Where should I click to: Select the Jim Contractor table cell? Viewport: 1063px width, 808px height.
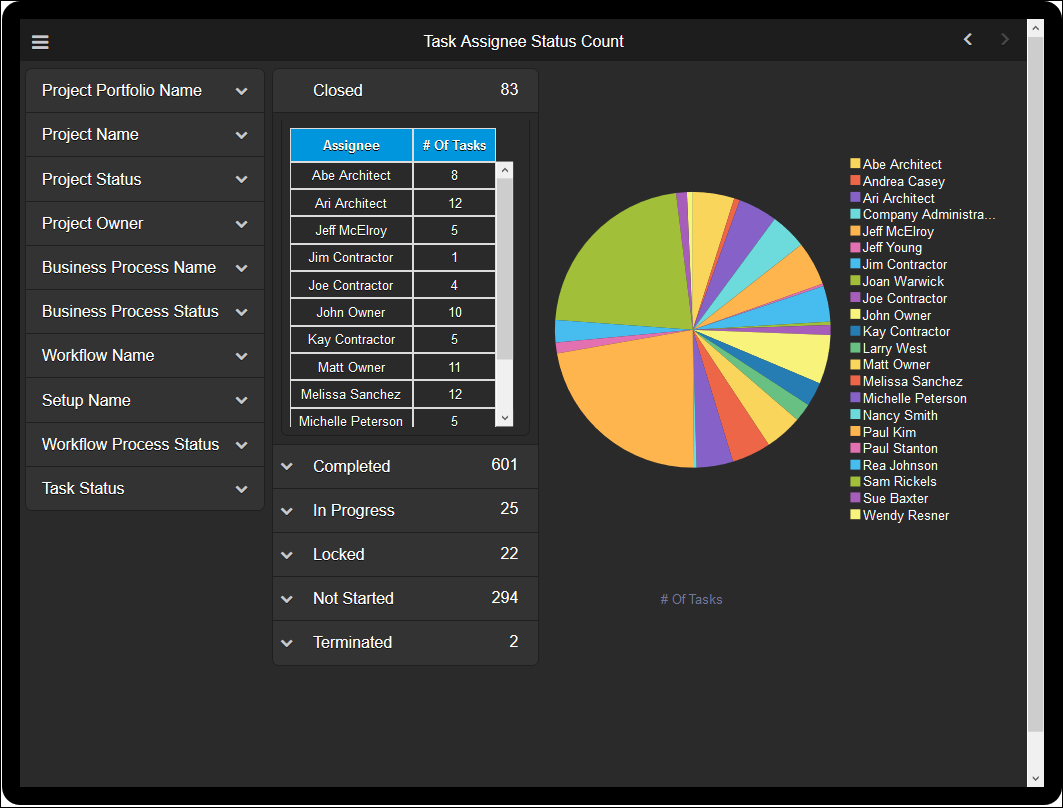[351, 258]
